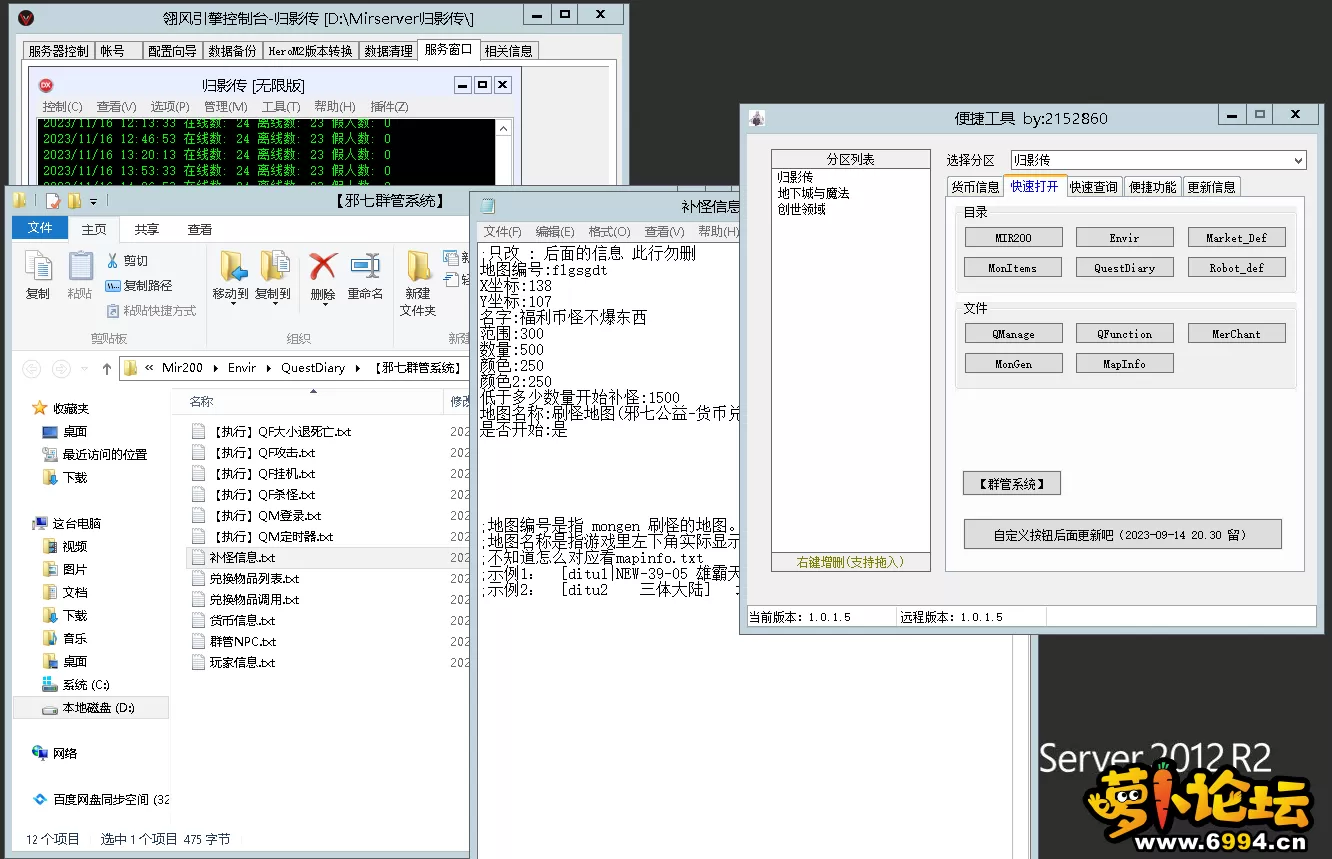Click the MerChant file button
Screen dimensions: 1332x859
click(x=1236, y=334)
